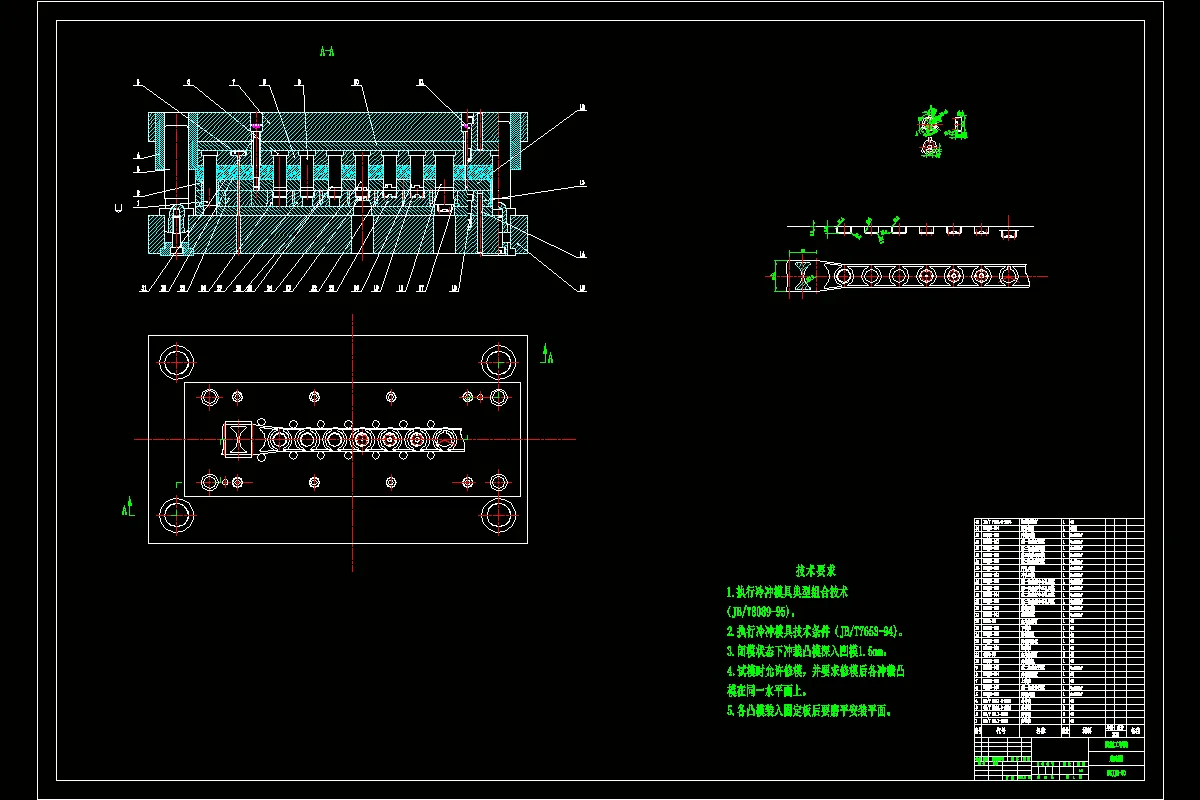The height and width of the screenshot is (800, 1200).
Task: Select the upper section arrow marked A
Action: click(547, 353)
